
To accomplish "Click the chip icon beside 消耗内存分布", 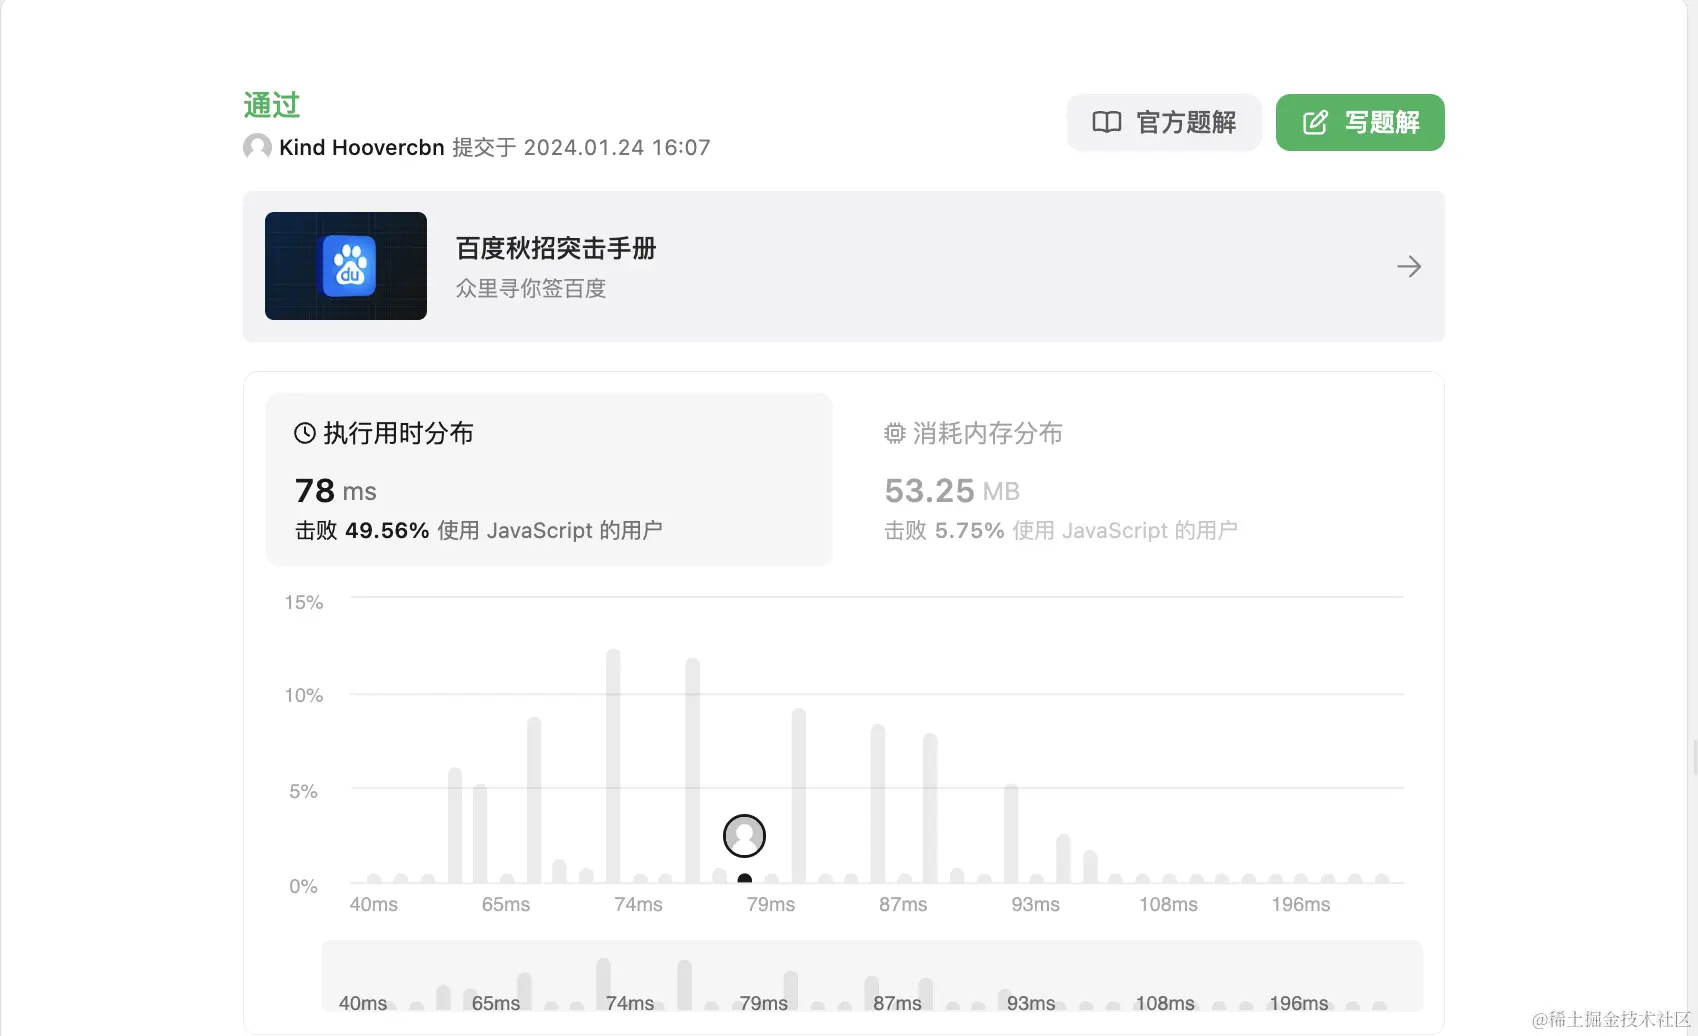I will 895,433.
